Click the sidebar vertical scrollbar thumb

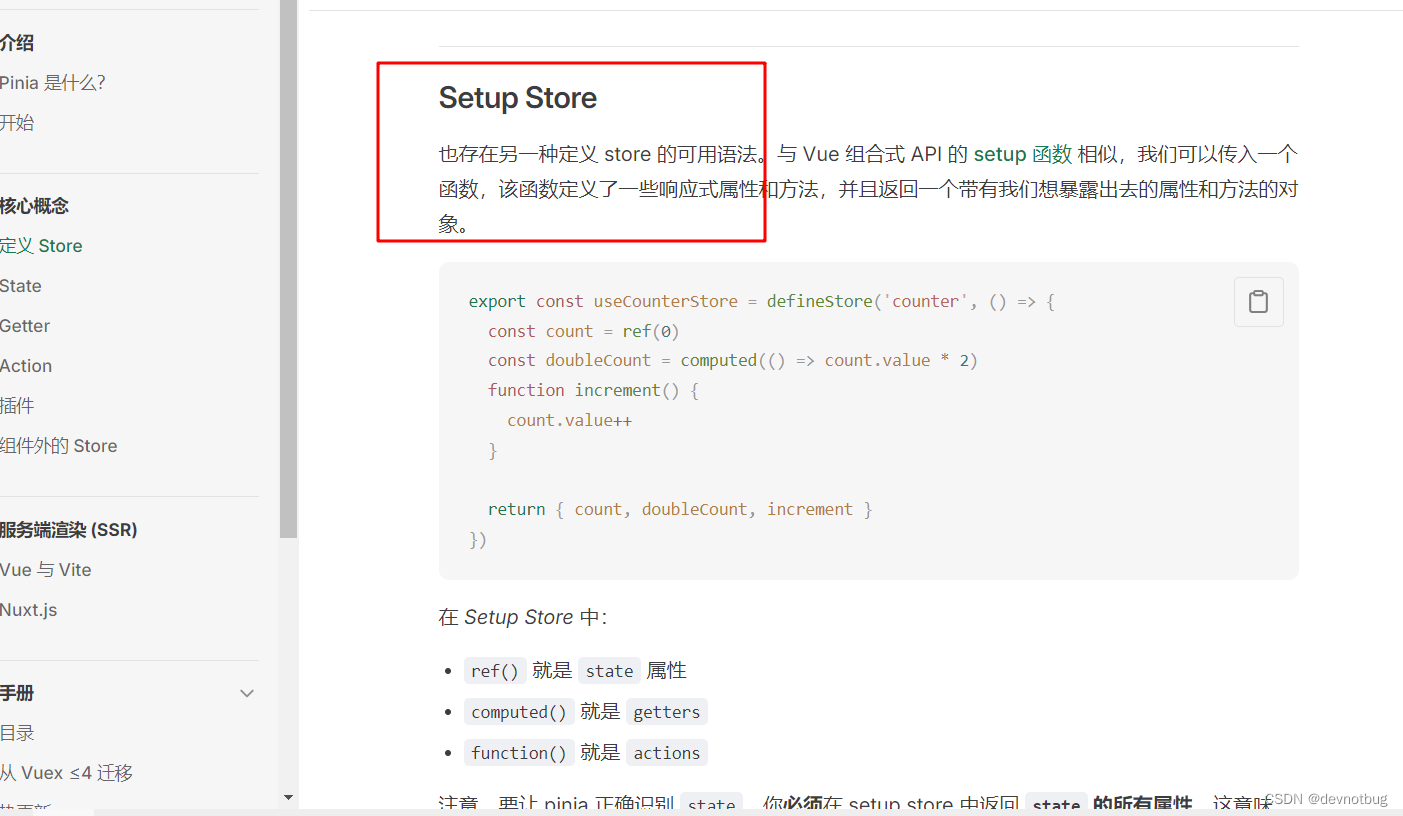[x=288, y=269]
